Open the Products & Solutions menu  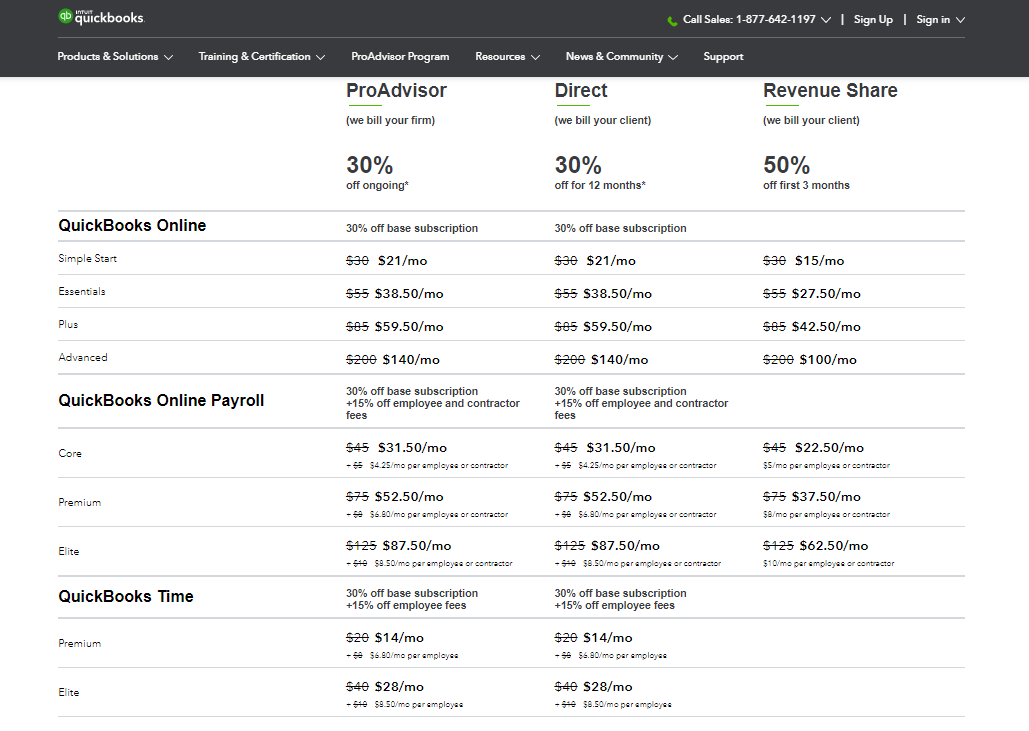[x=108, y=57]
